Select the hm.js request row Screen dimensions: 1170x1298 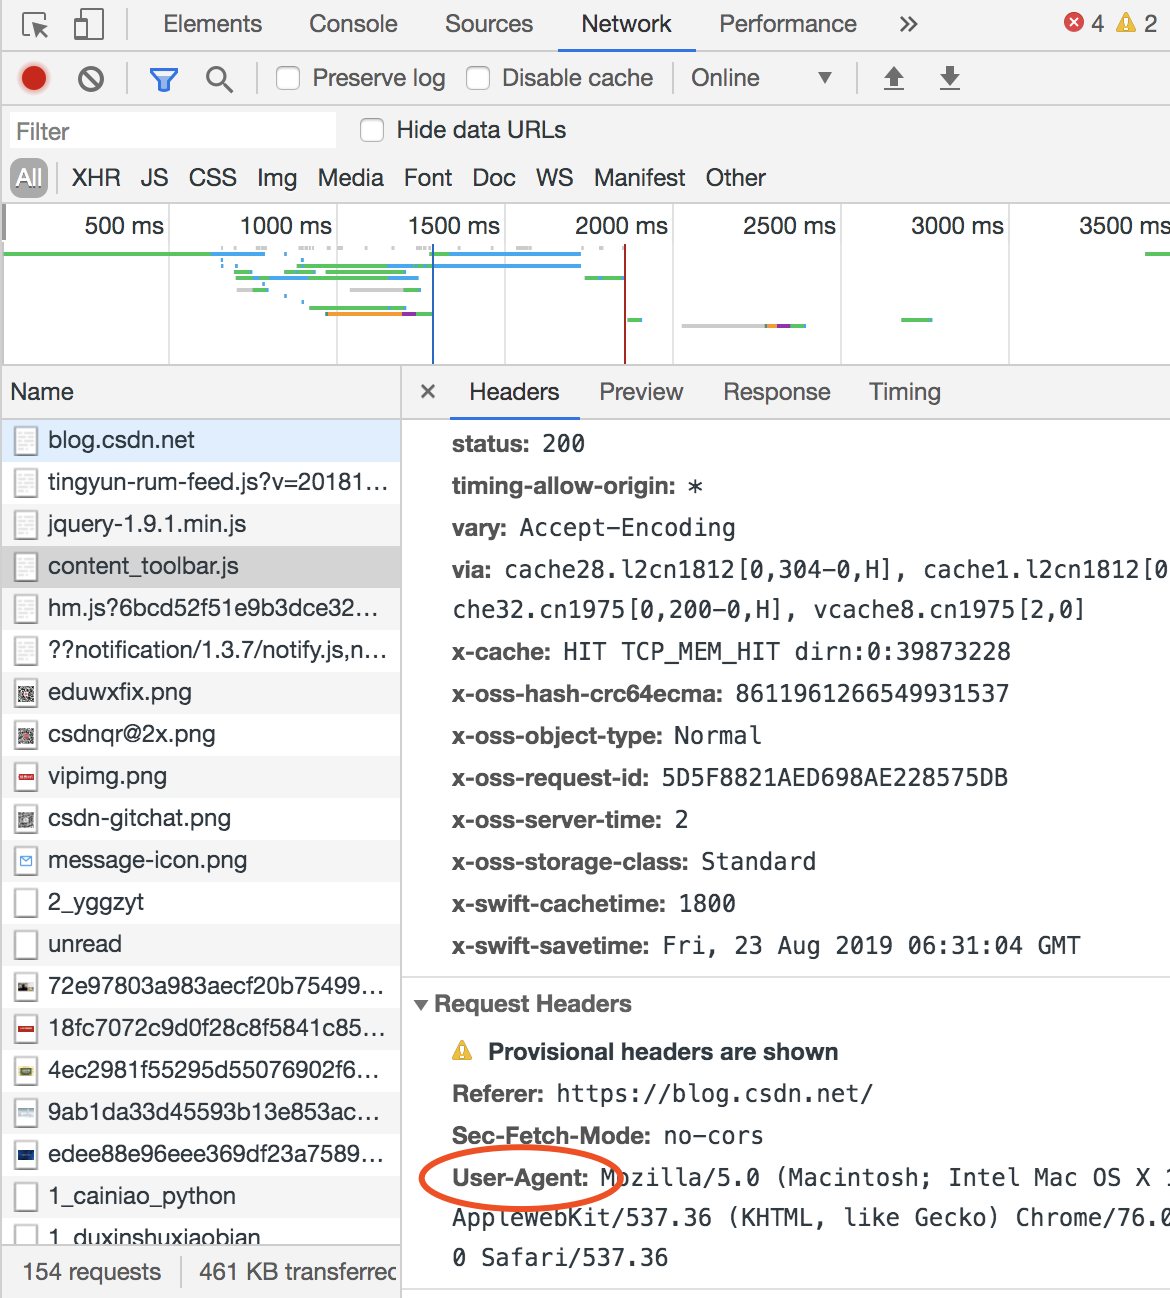pos(200,609)
